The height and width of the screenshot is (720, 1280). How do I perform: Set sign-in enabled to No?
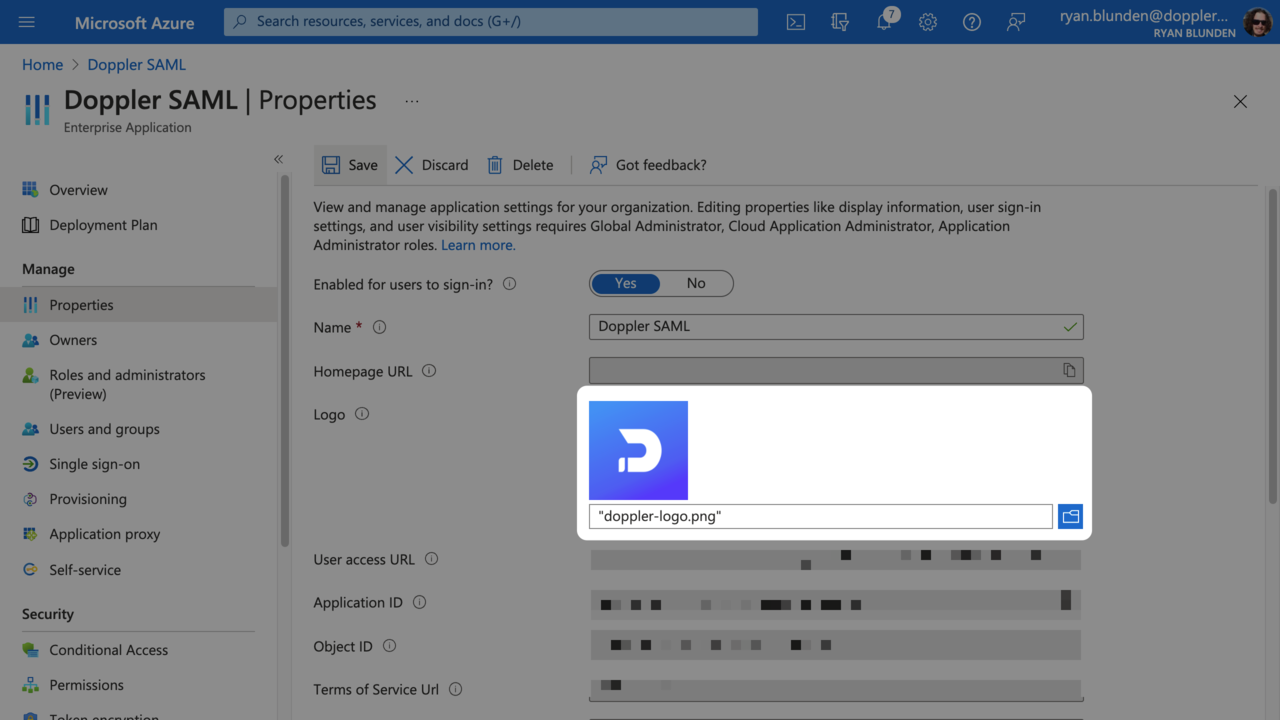[x=696, y=284]
